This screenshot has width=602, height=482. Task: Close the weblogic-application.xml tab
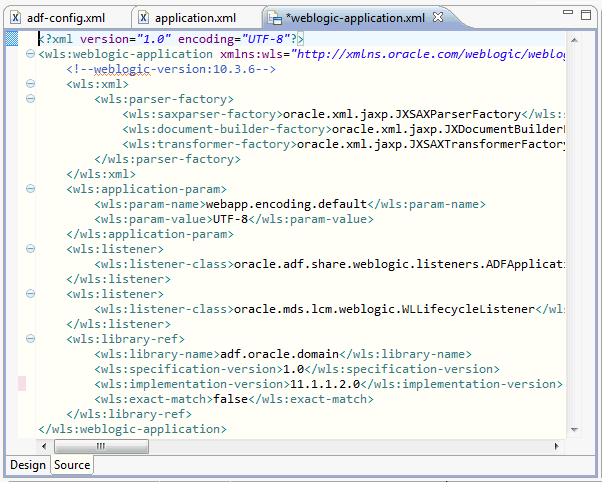coord(438,17)
